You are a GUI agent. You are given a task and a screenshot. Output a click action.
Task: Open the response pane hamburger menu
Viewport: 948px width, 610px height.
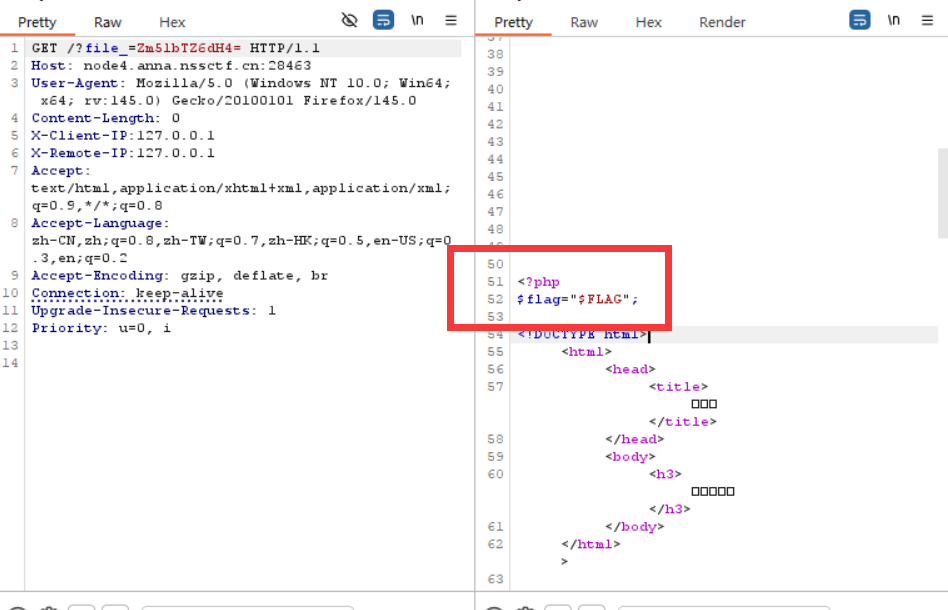[927, 20]
